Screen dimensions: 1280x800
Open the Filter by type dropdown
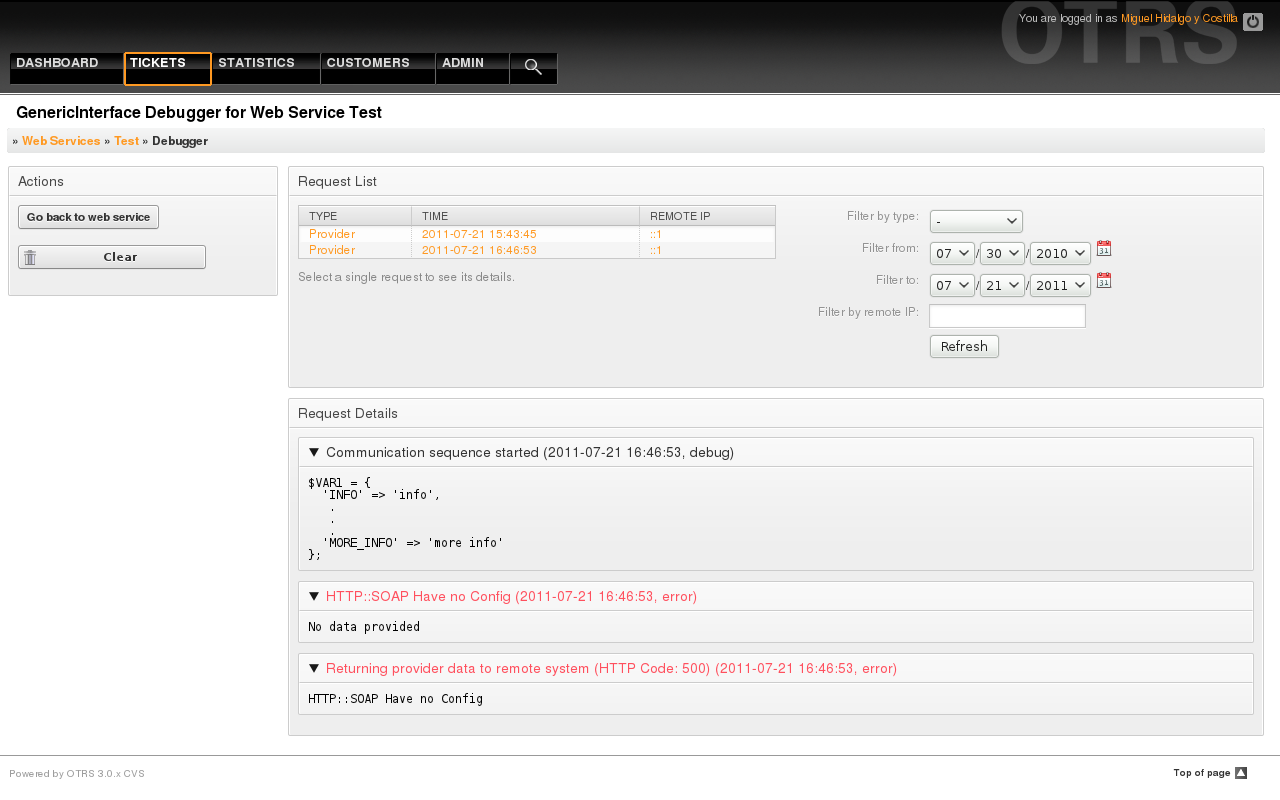click(975, 221)
